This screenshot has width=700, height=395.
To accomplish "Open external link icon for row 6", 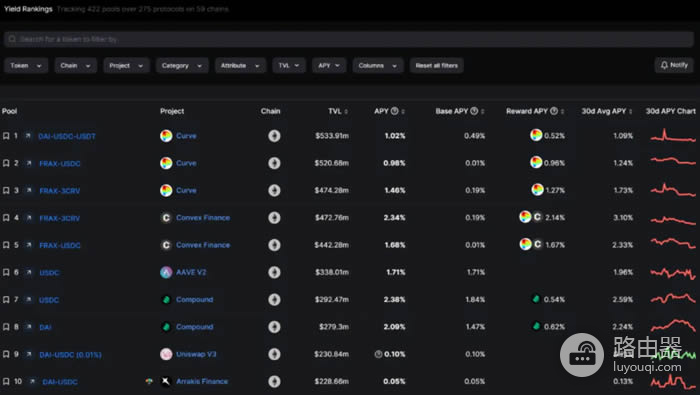I will (29, 272).
